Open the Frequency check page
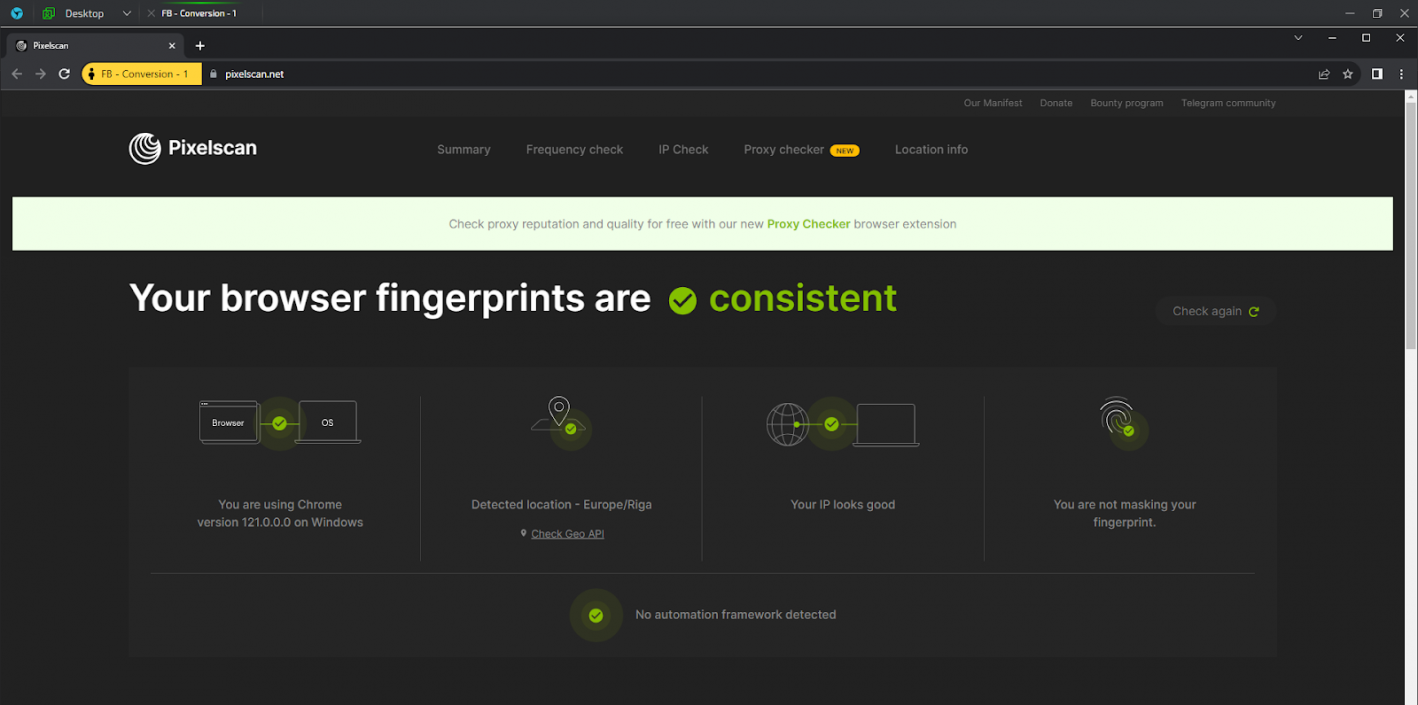The image size is (1418, 705). point(575,150)
